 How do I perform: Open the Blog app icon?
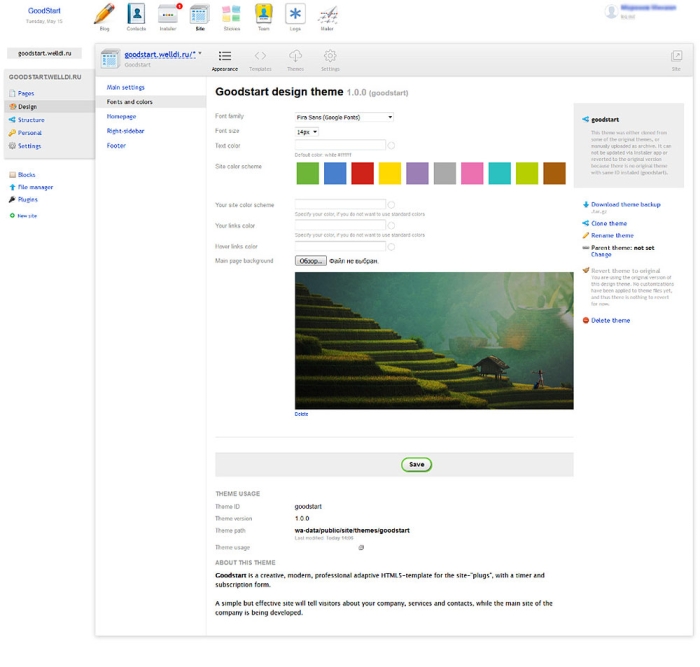pos(104,15)
